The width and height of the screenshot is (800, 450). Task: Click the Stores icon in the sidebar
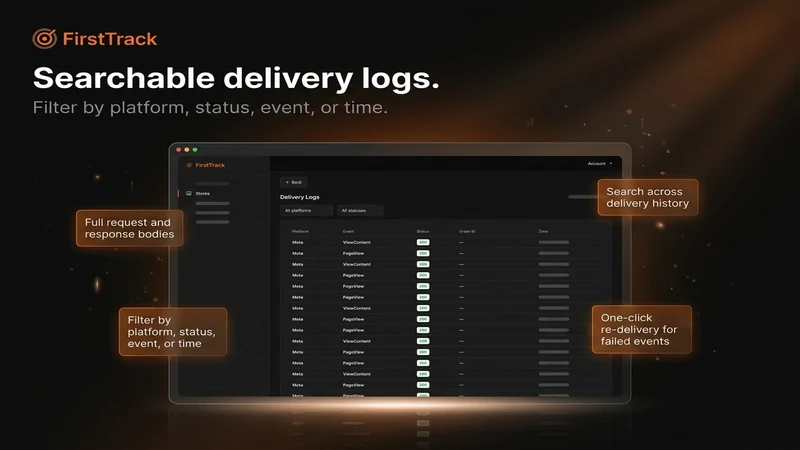[x=189, y=193]
